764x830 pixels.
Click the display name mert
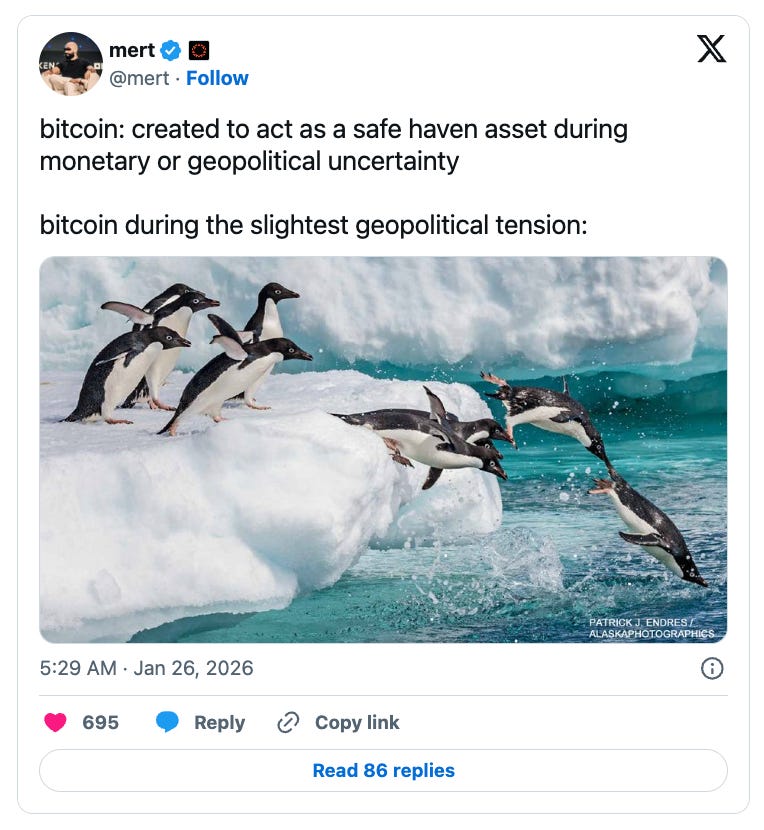pos(132,50)
